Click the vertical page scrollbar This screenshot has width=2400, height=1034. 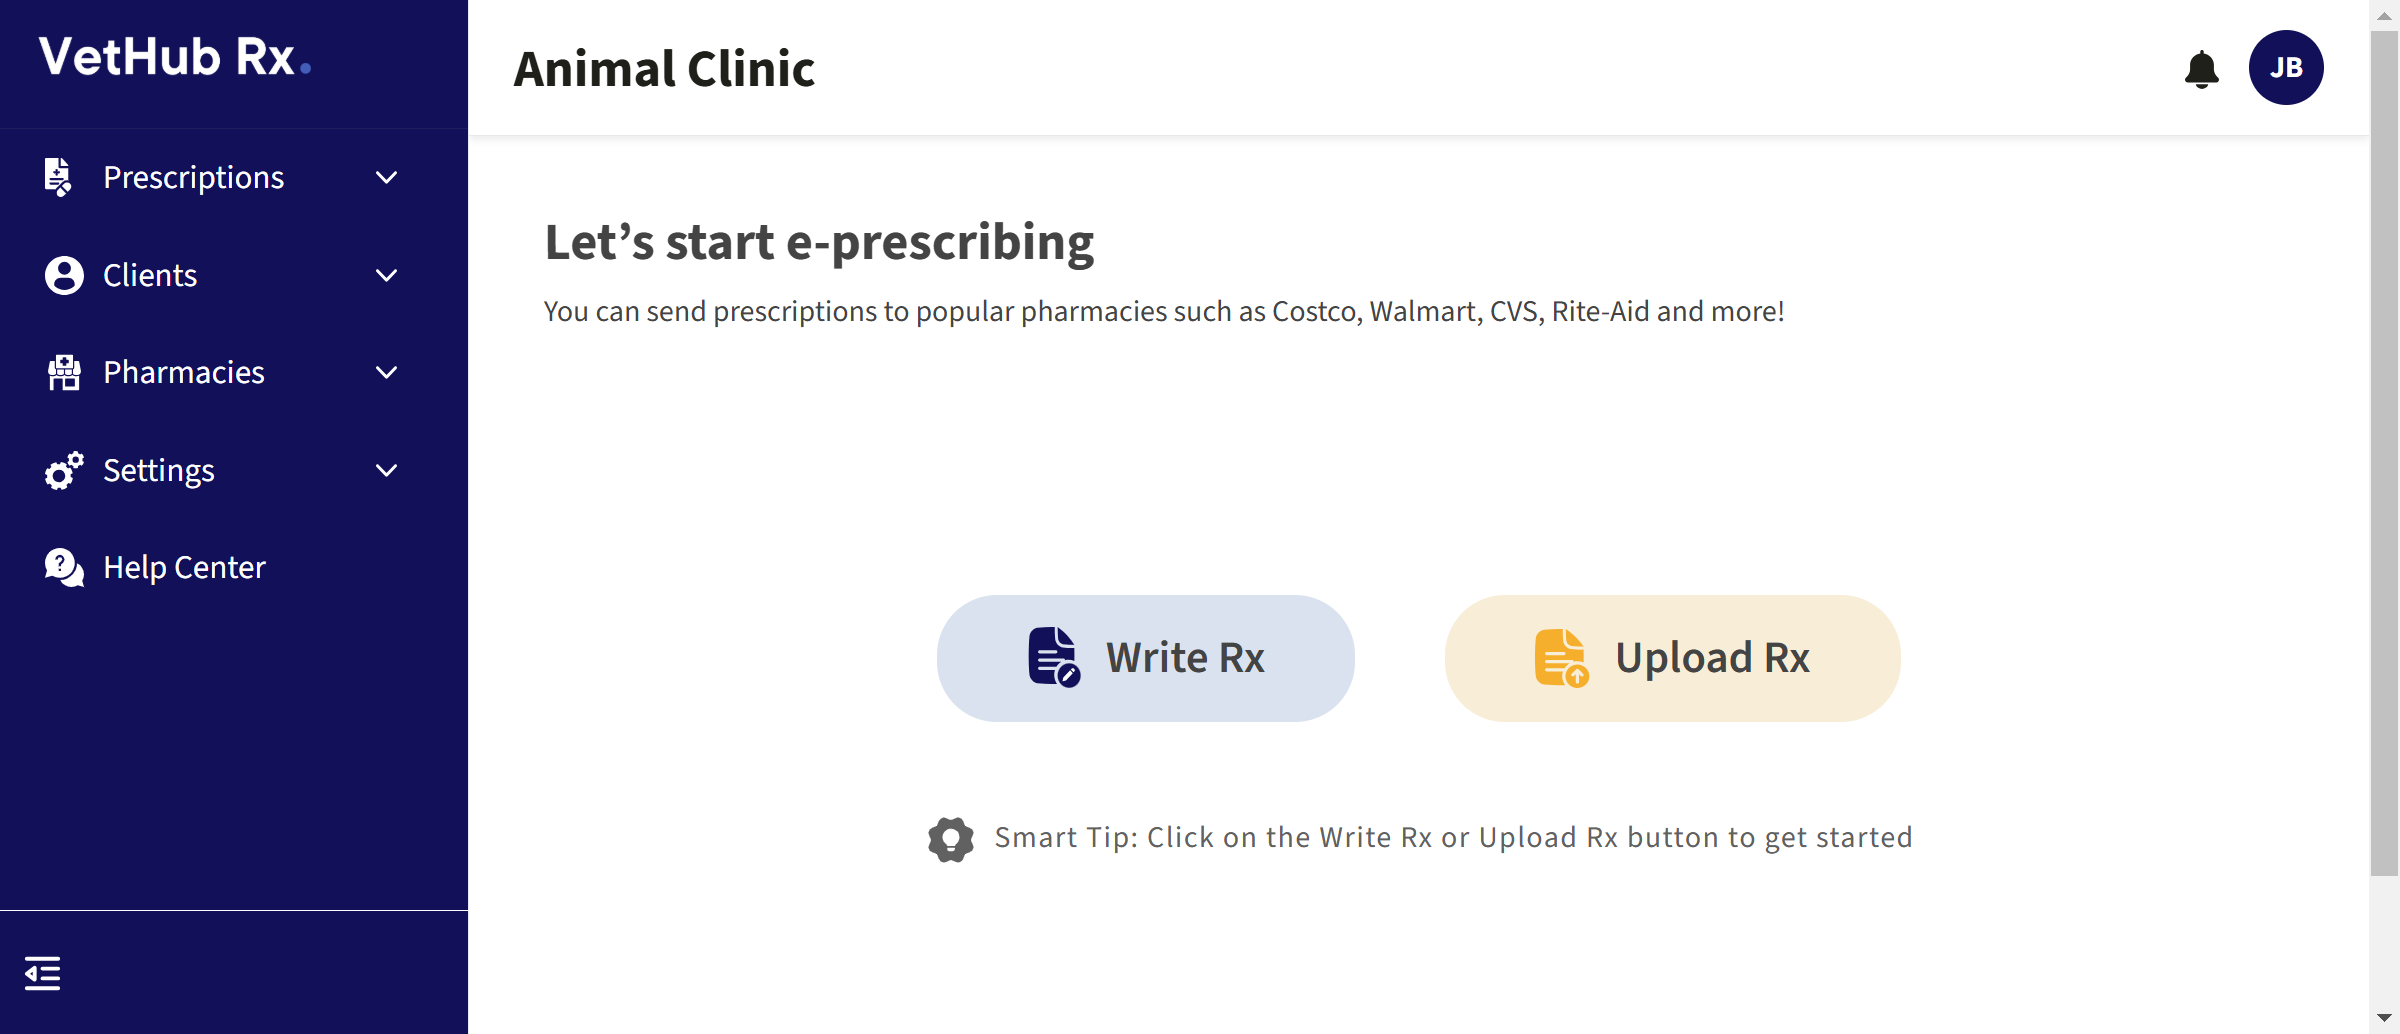coord(2384,450)
